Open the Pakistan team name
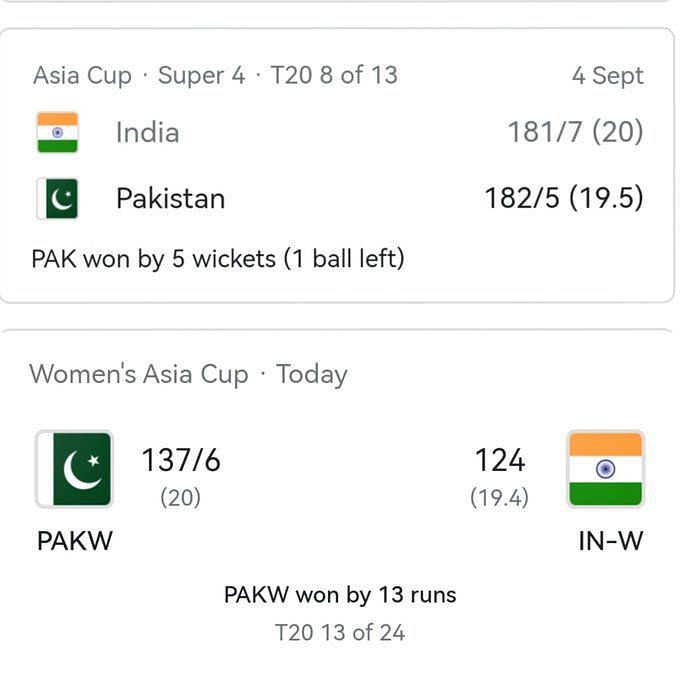The height and width of the screenshot is (680, 680). (x=170, y=199)
